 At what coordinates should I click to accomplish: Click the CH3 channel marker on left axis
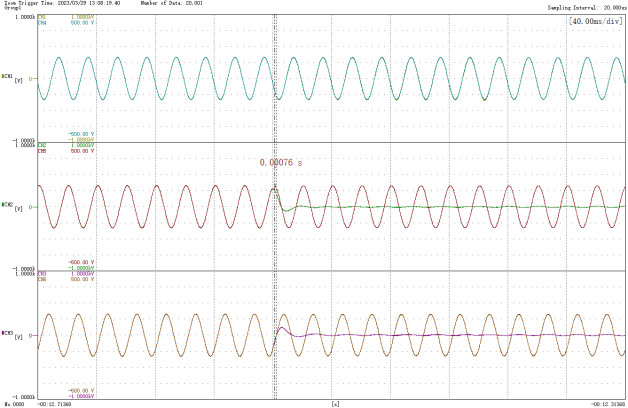tap(8, 332)
